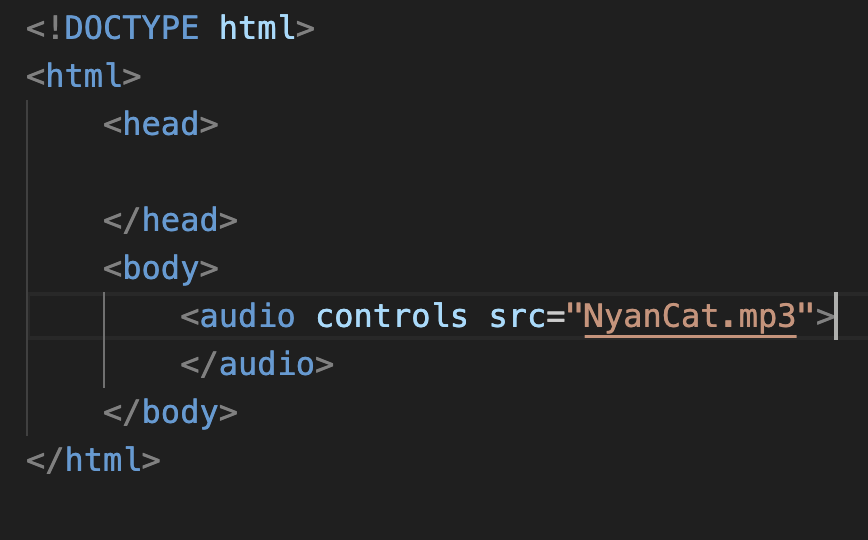Click the closing bracket after NyanCat.mp3 string

(x=825, y=317)
